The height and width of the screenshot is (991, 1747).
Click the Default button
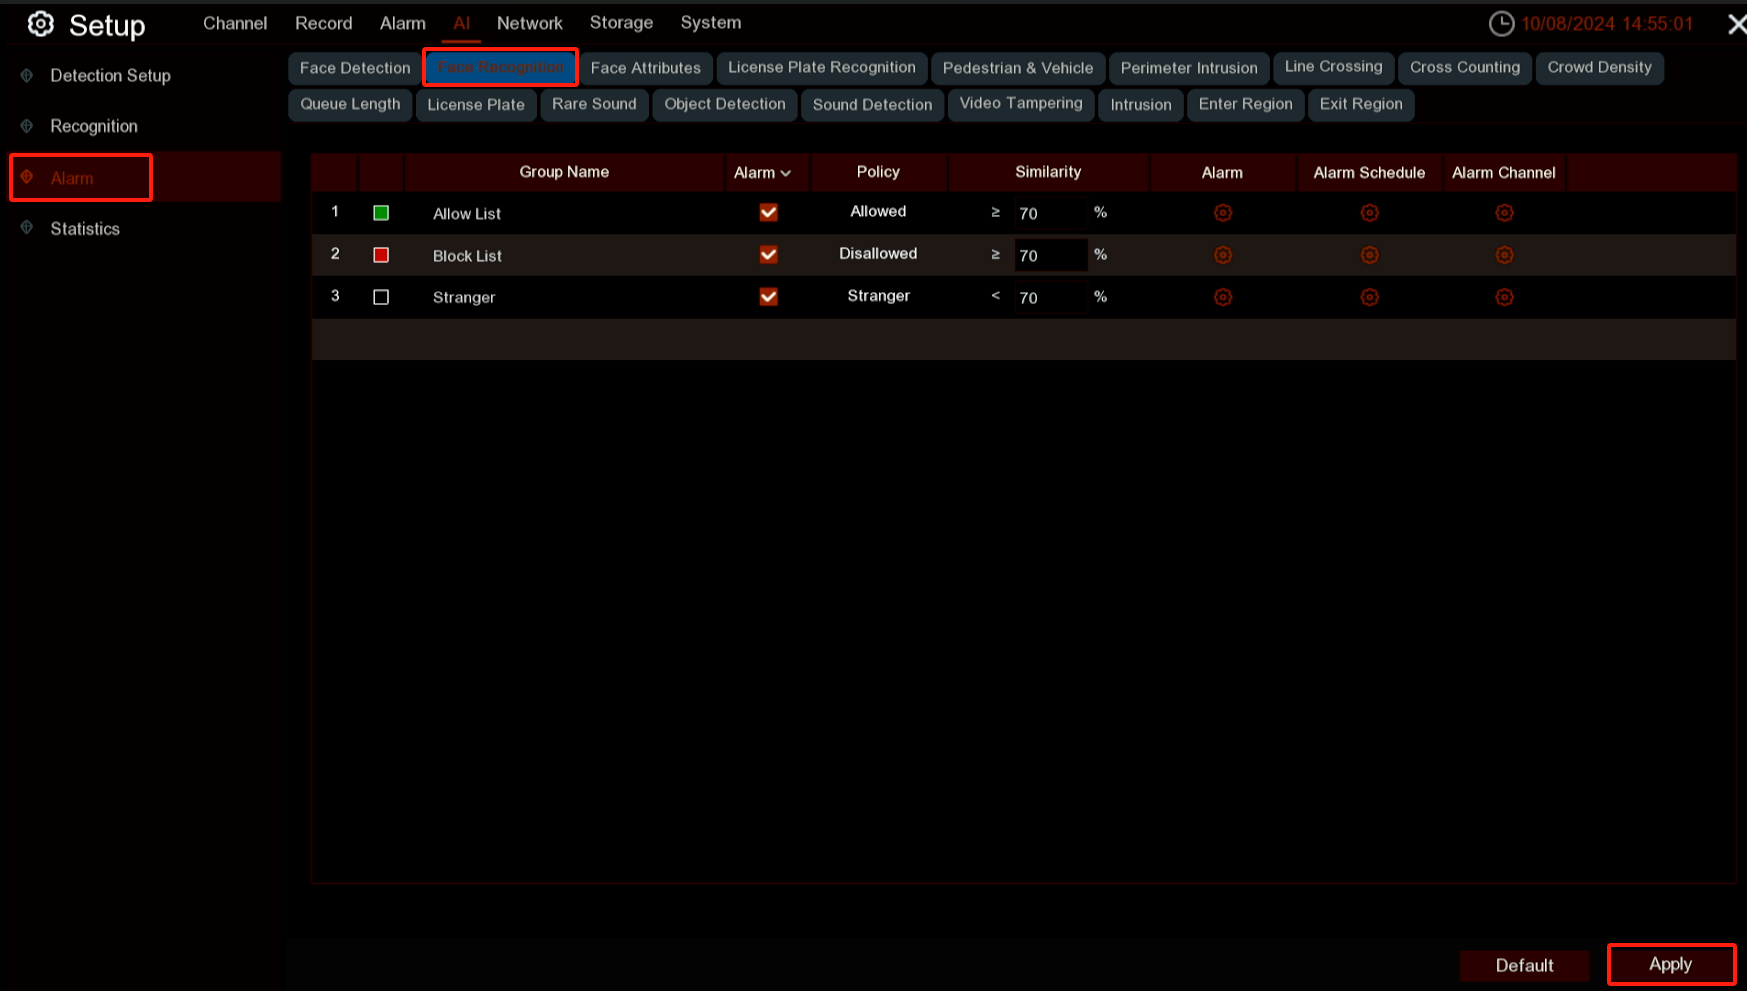[1524, 966]
